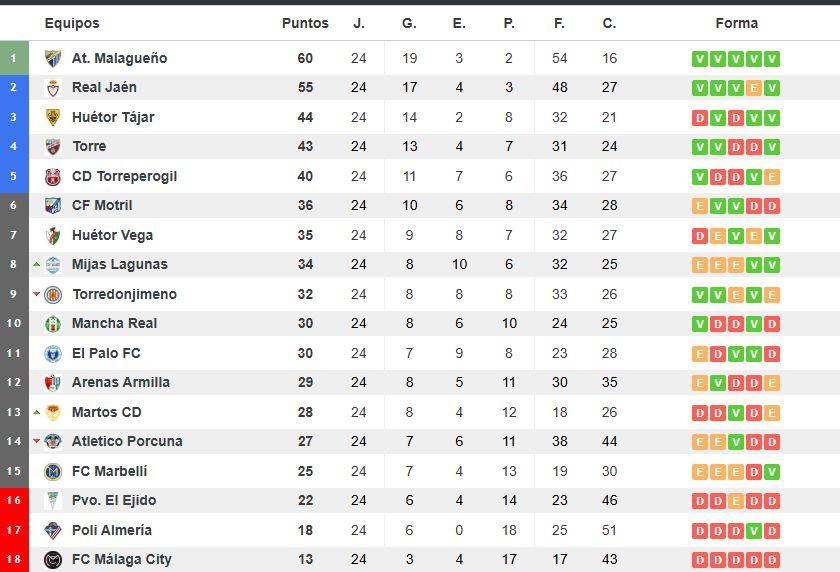This screenshot has width=840, height=572.
Task: Click the Torredonjimeno round crest
Action: [52, 295]
